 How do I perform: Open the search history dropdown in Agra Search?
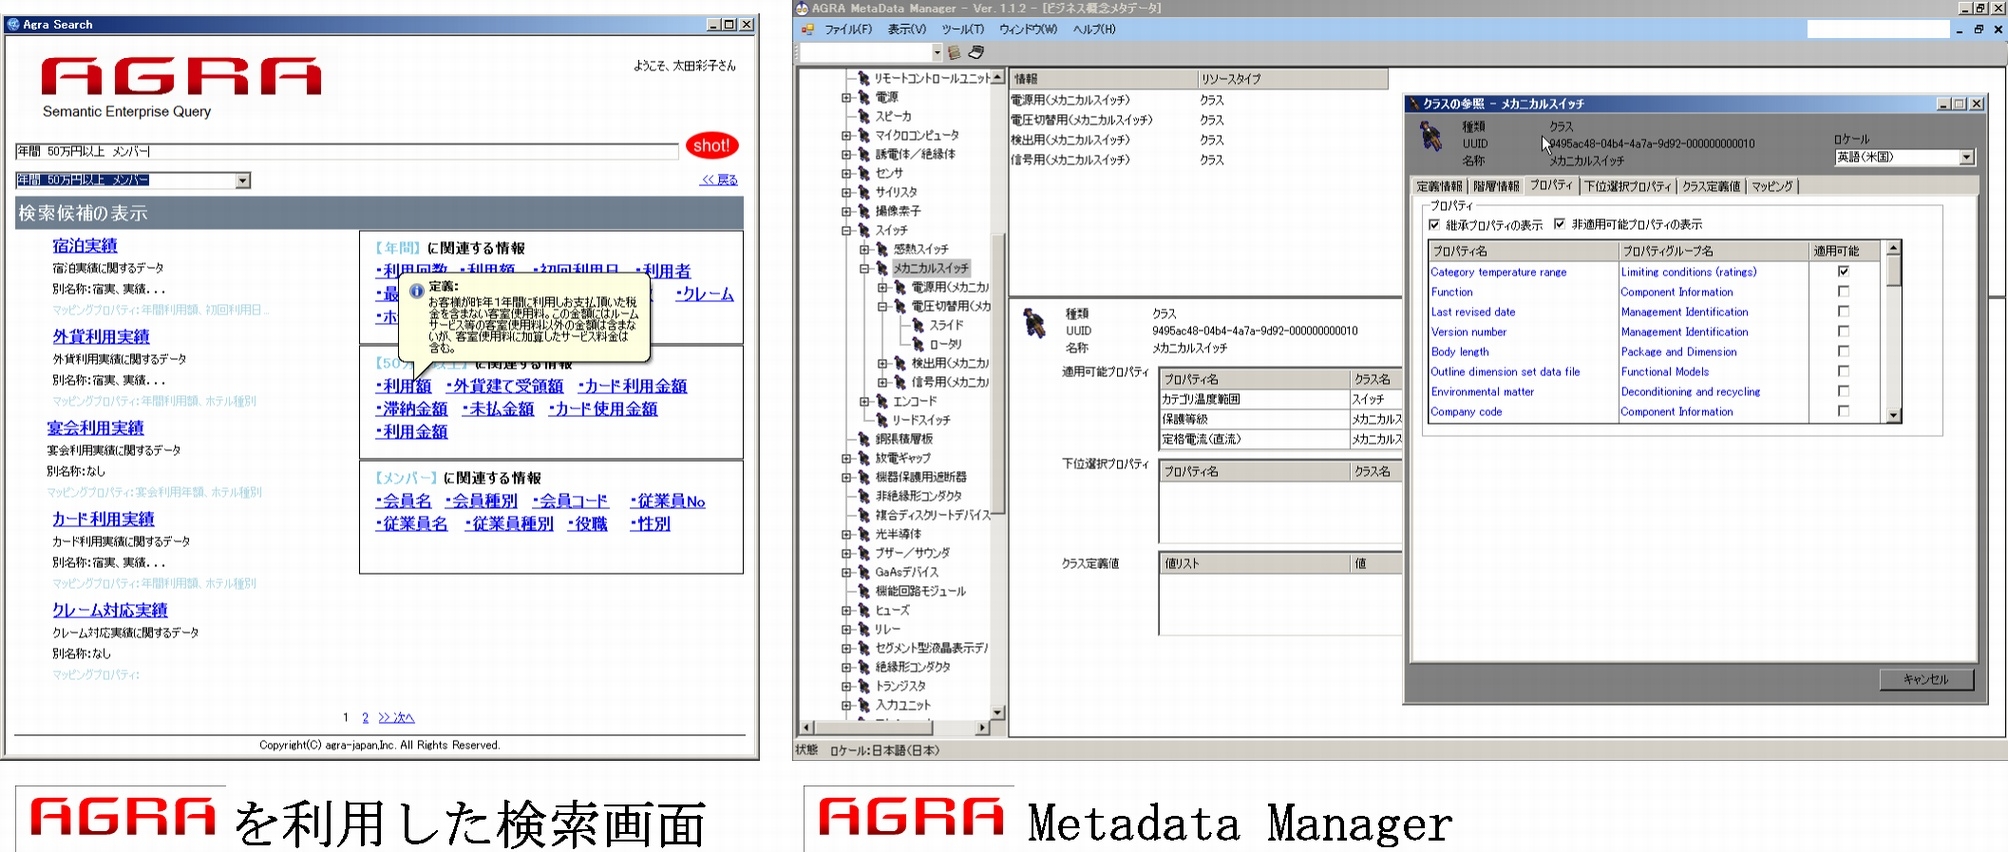pos(243,181)
